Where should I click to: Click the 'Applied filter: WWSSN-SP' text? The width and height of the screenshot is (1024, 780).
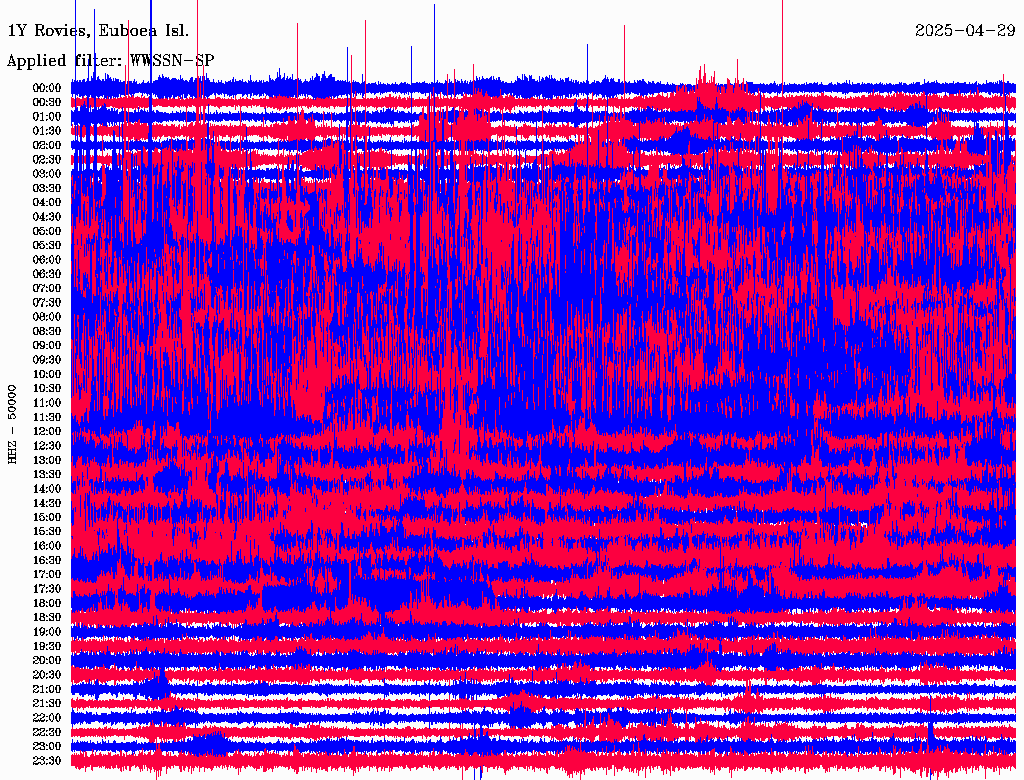tap(110, 61)
